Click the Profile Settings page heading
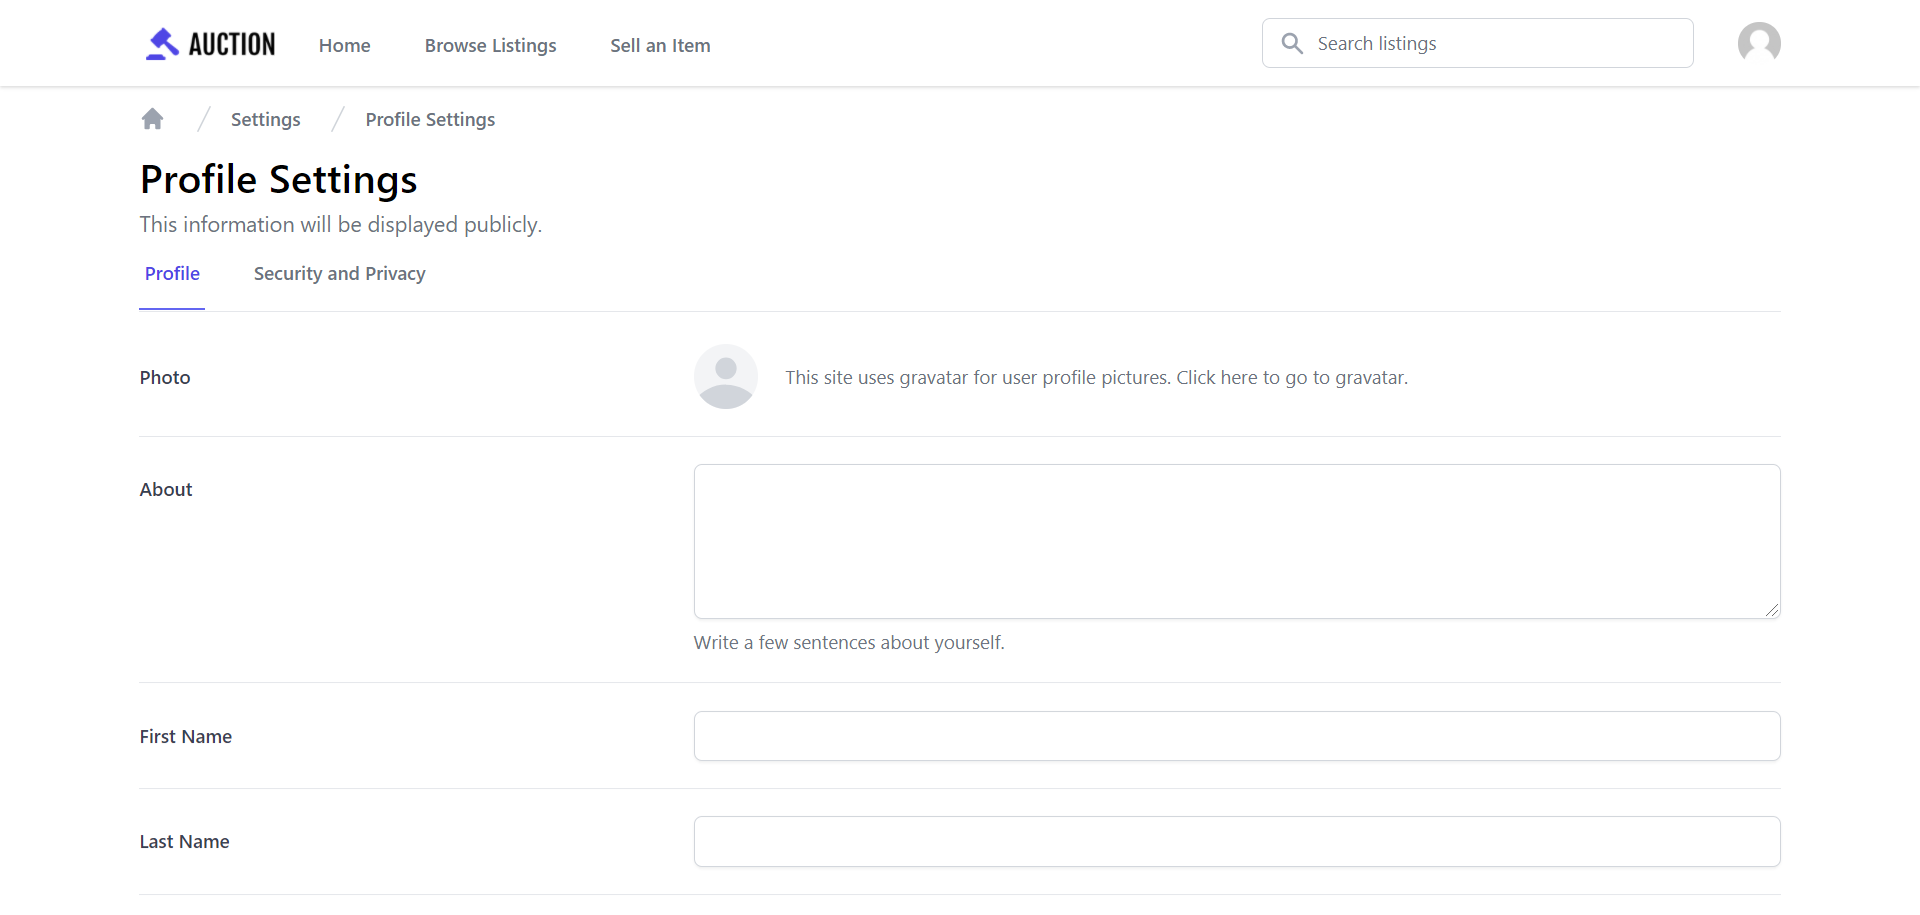 (x=278, y=180)
